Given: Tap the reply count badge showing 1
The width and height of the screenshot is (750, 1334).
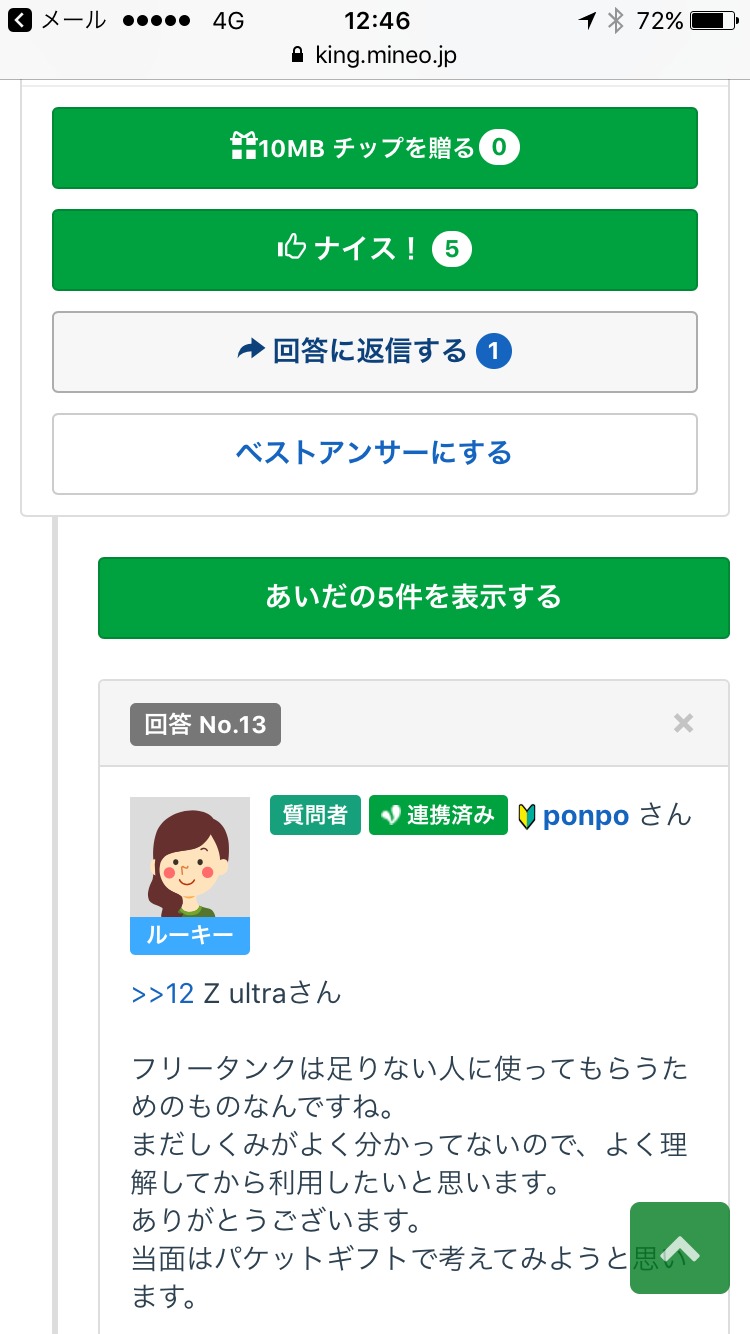Looking at the screenshot, I should (x=494, y=351).
